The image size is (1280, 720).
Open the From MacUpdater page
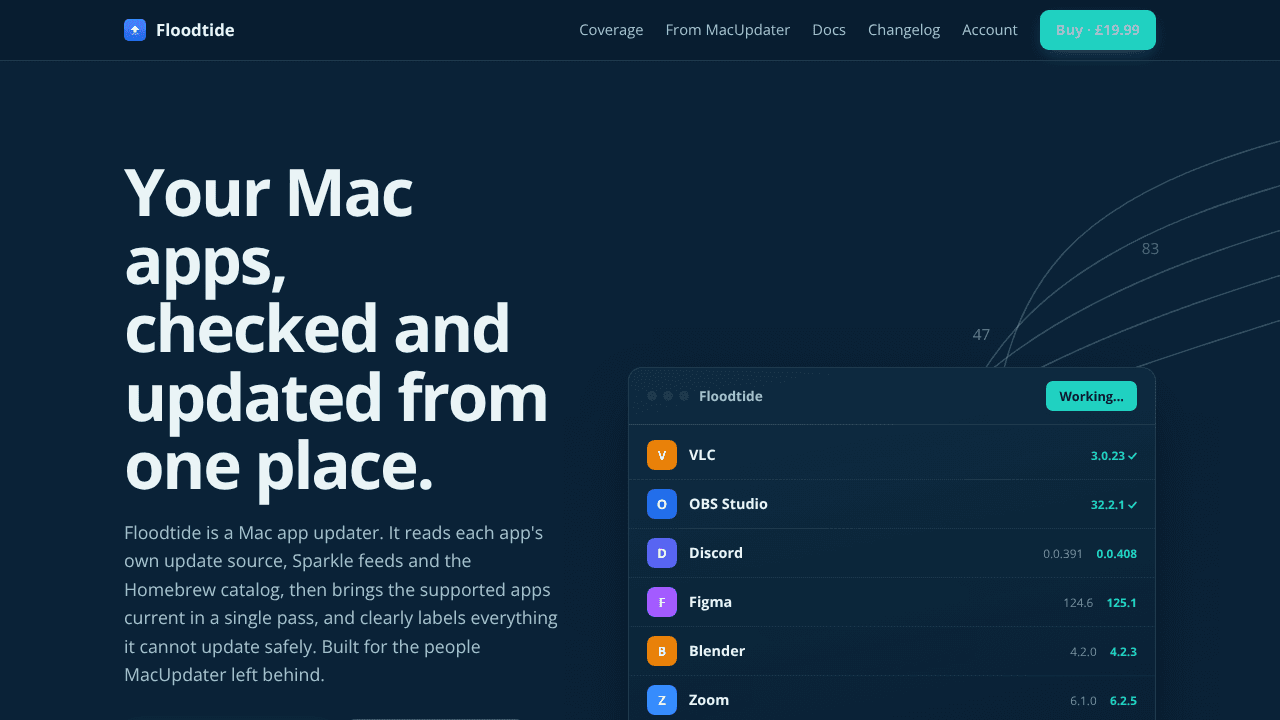[728, 30]
